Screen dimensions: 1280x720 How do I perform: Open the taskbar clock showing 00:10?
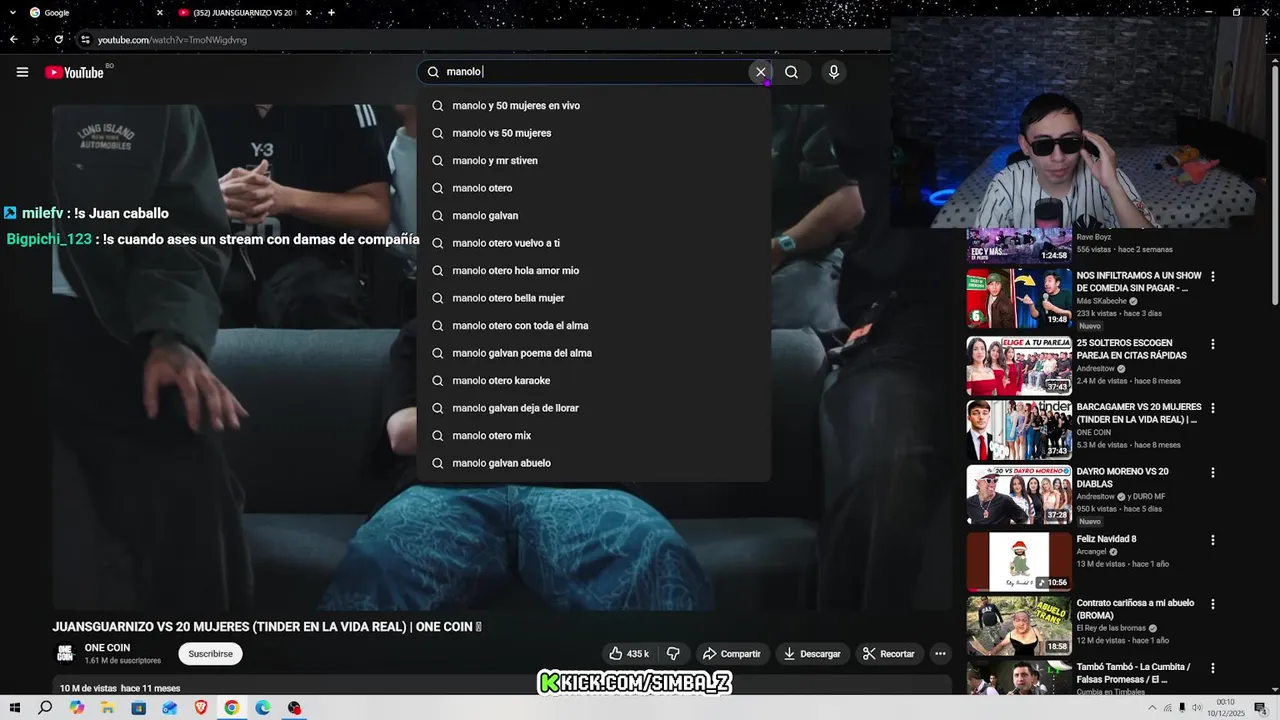pos(1226,707)
